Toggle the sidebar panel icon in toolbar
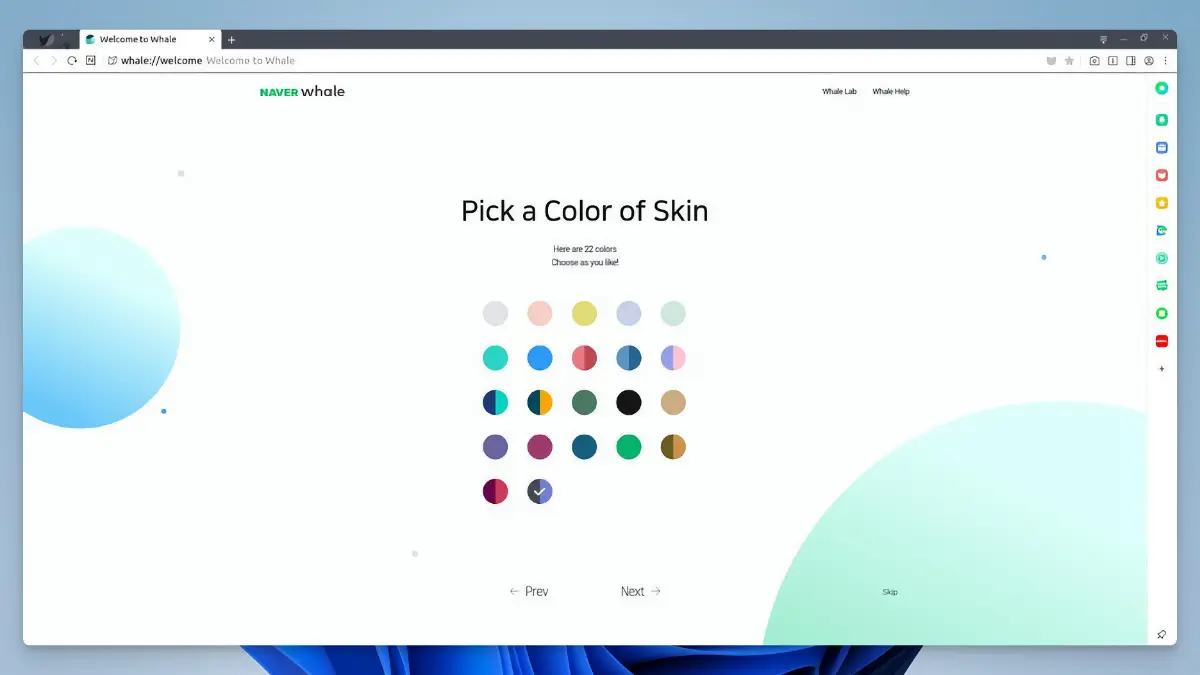 [1131, 61]
